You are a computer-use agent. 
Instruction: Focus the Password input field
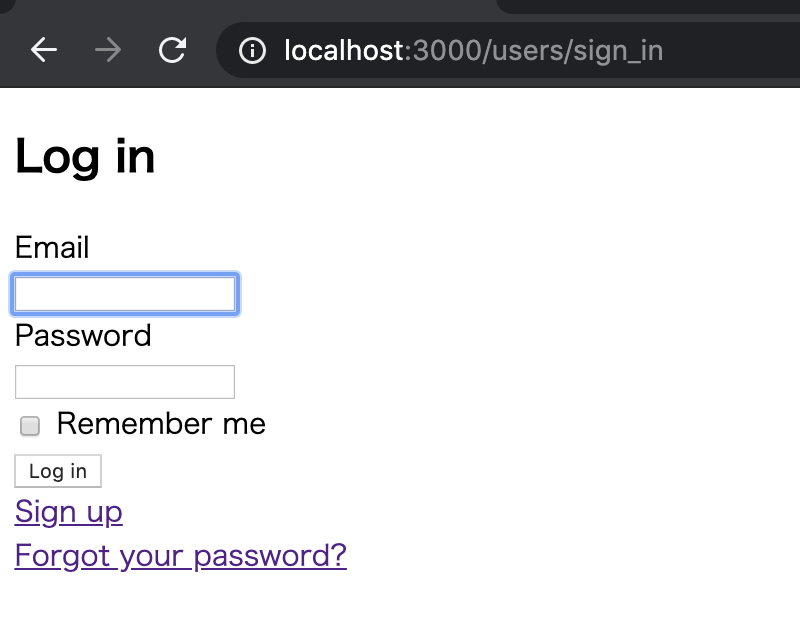point(125,382)
